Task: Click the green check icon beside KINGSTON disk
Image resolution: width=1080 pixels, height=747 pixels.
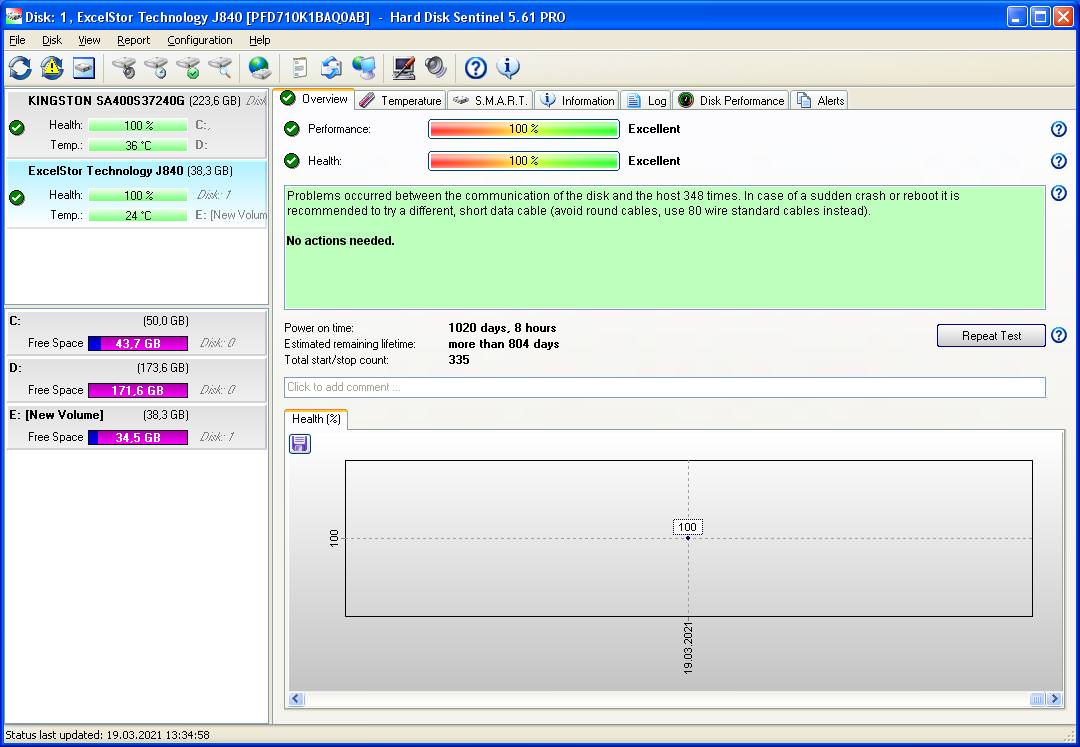Action: [x=17, y=128]
